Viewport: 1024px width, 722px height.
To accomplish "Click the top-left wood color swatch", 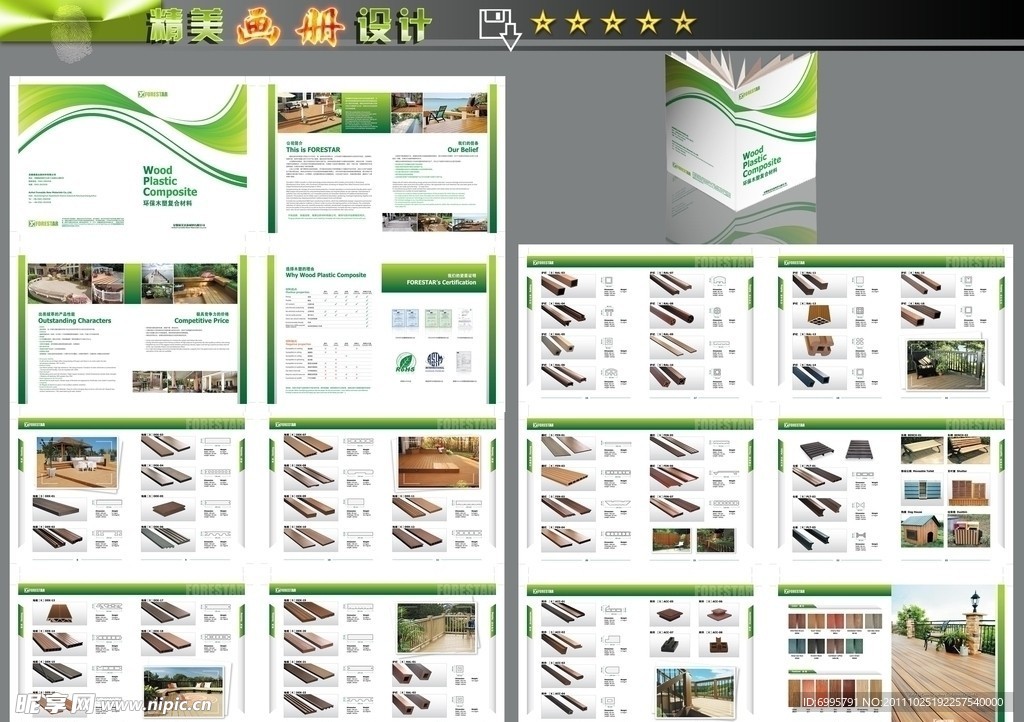I will pos(796,621).
